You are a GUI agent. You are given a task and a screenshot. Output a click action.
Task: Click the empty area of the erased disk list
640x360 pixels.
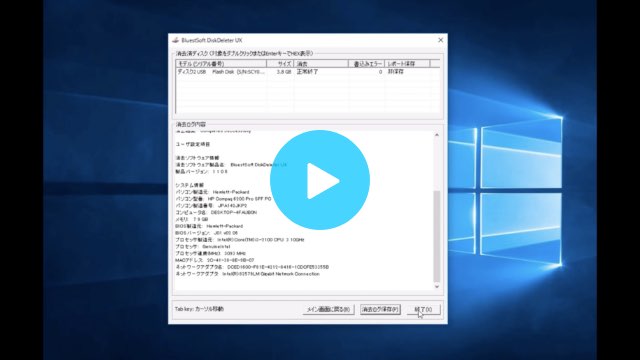(x=308, y=95)
